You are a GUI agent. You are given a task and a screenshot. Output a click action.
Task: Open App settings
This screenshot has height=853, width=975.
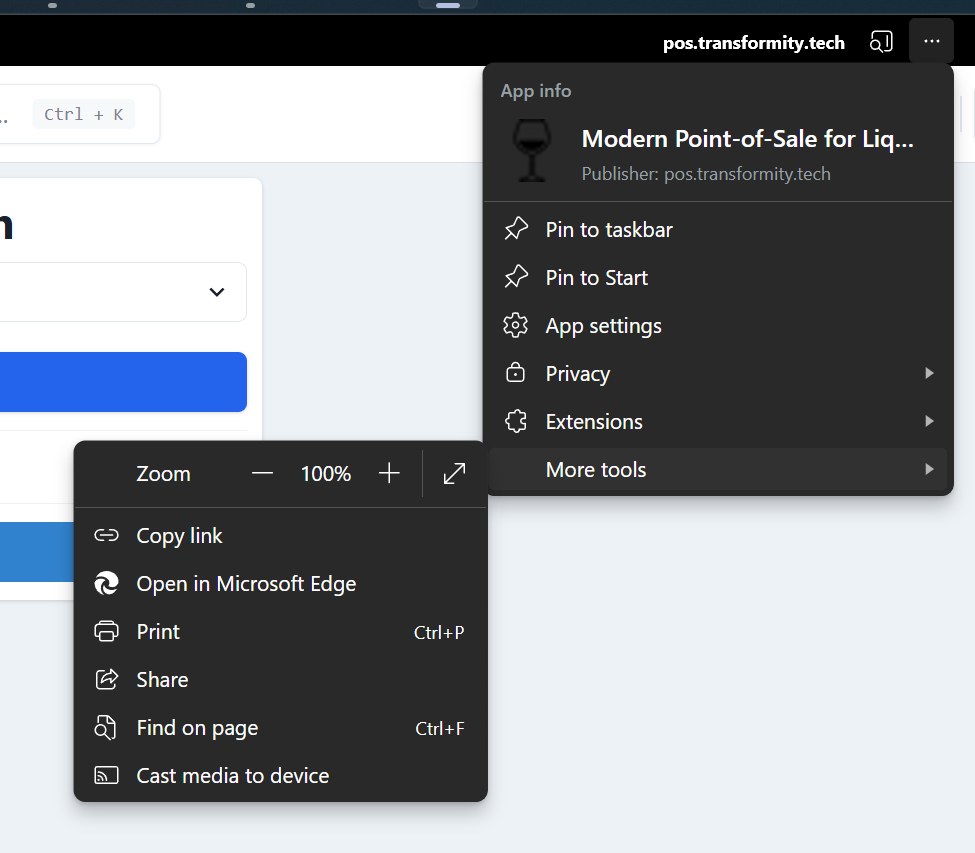(x=603, y=326)
